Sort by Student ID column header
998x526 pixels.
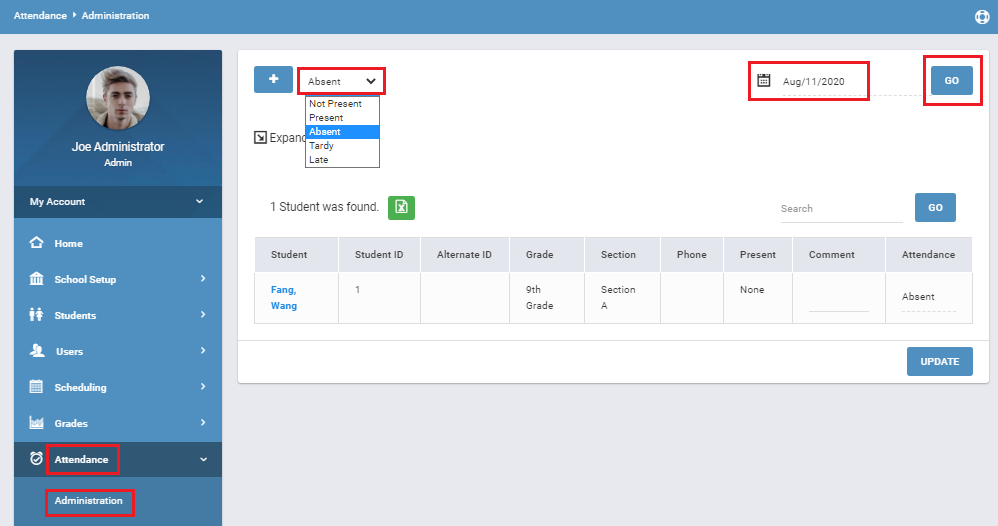pyautogui.click(x=379, y=255)
